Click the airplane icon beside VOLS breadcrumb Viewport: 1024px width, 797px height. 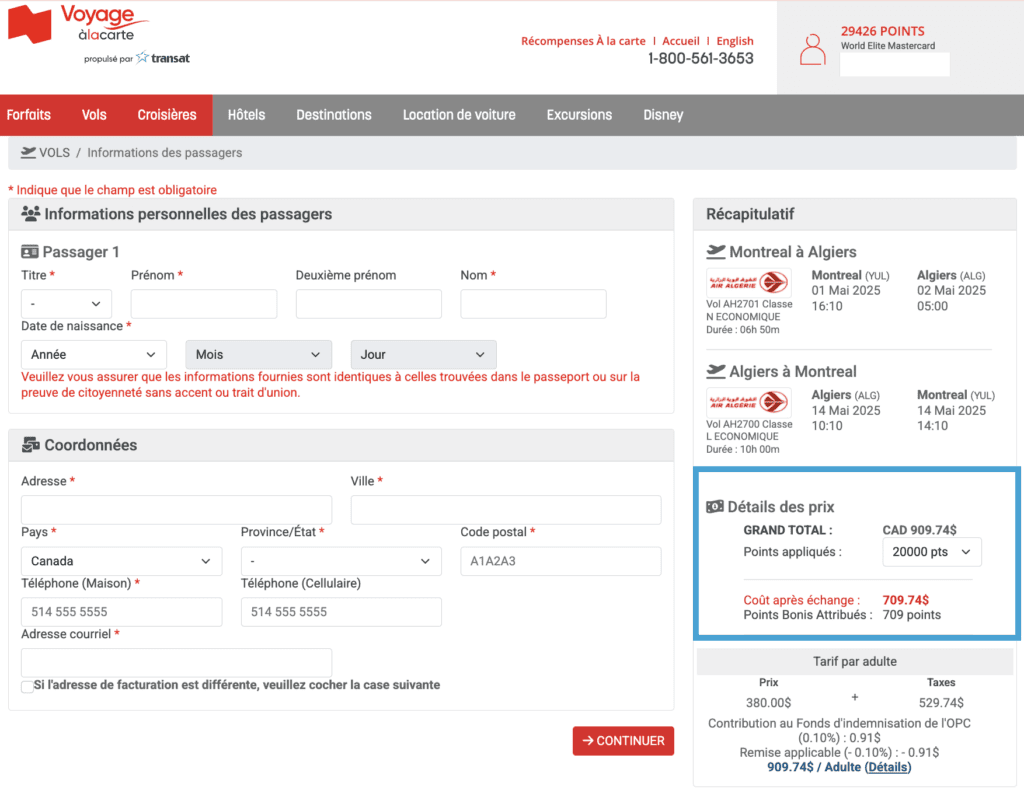(28, 153)
